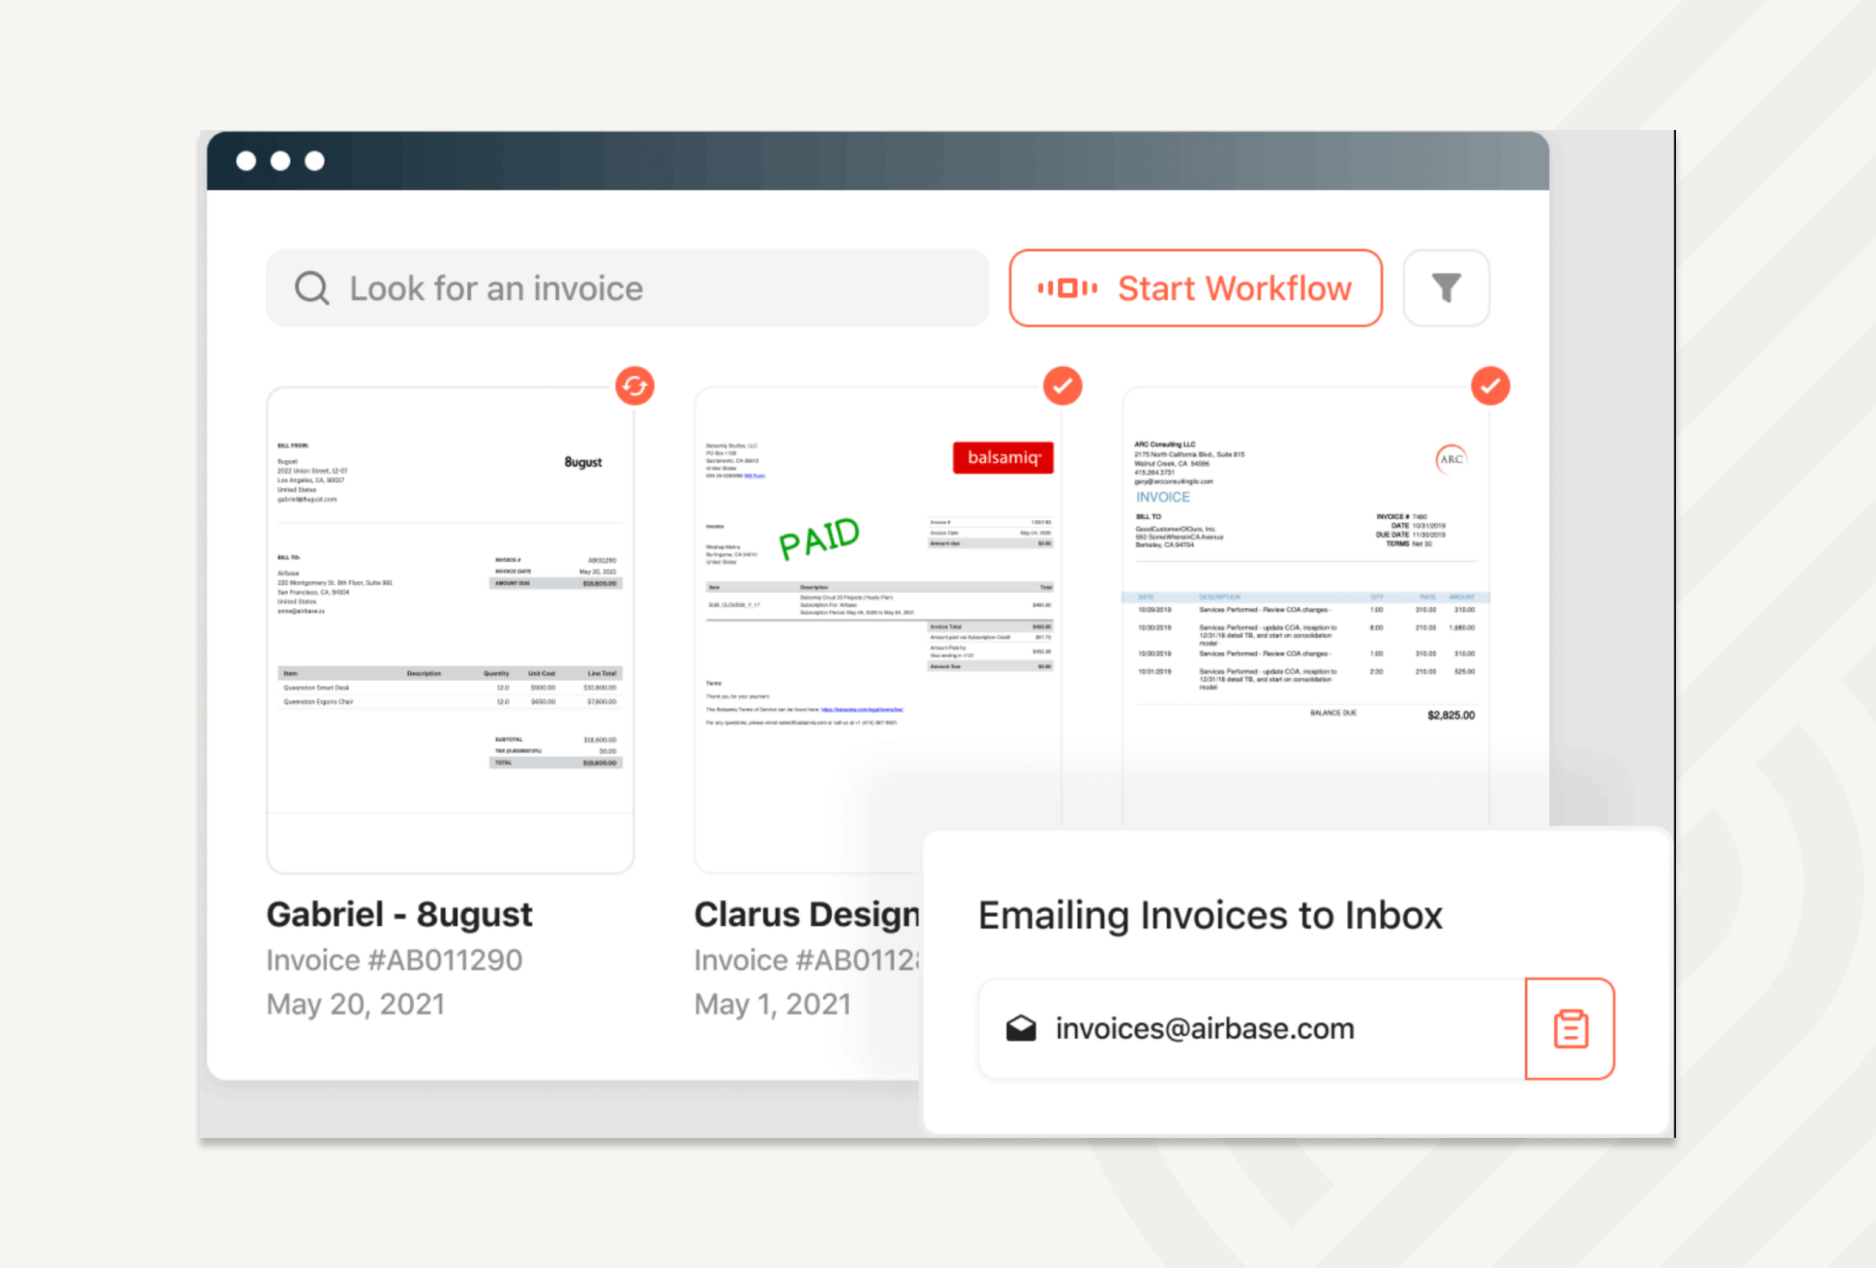The height and width of the screenshot is (1268, 1876).
Task: Click the invoices@airbase.com email field
Action: 1252,1029
